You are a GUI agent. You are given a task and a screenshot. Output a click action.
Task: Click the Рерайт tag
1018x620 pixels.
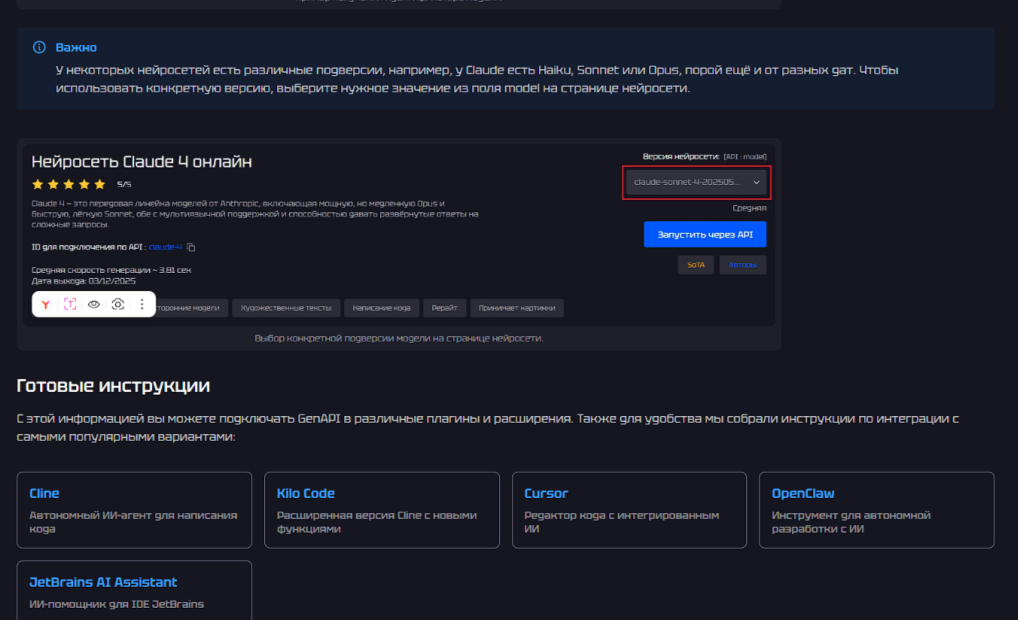pyautogui.click(x=445, y=308)
